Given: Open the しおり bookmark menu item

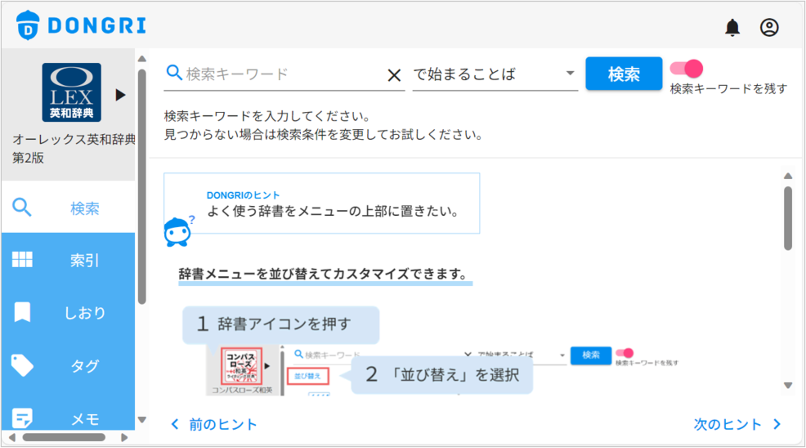Looking at the screenshot, I should [68, 312].
